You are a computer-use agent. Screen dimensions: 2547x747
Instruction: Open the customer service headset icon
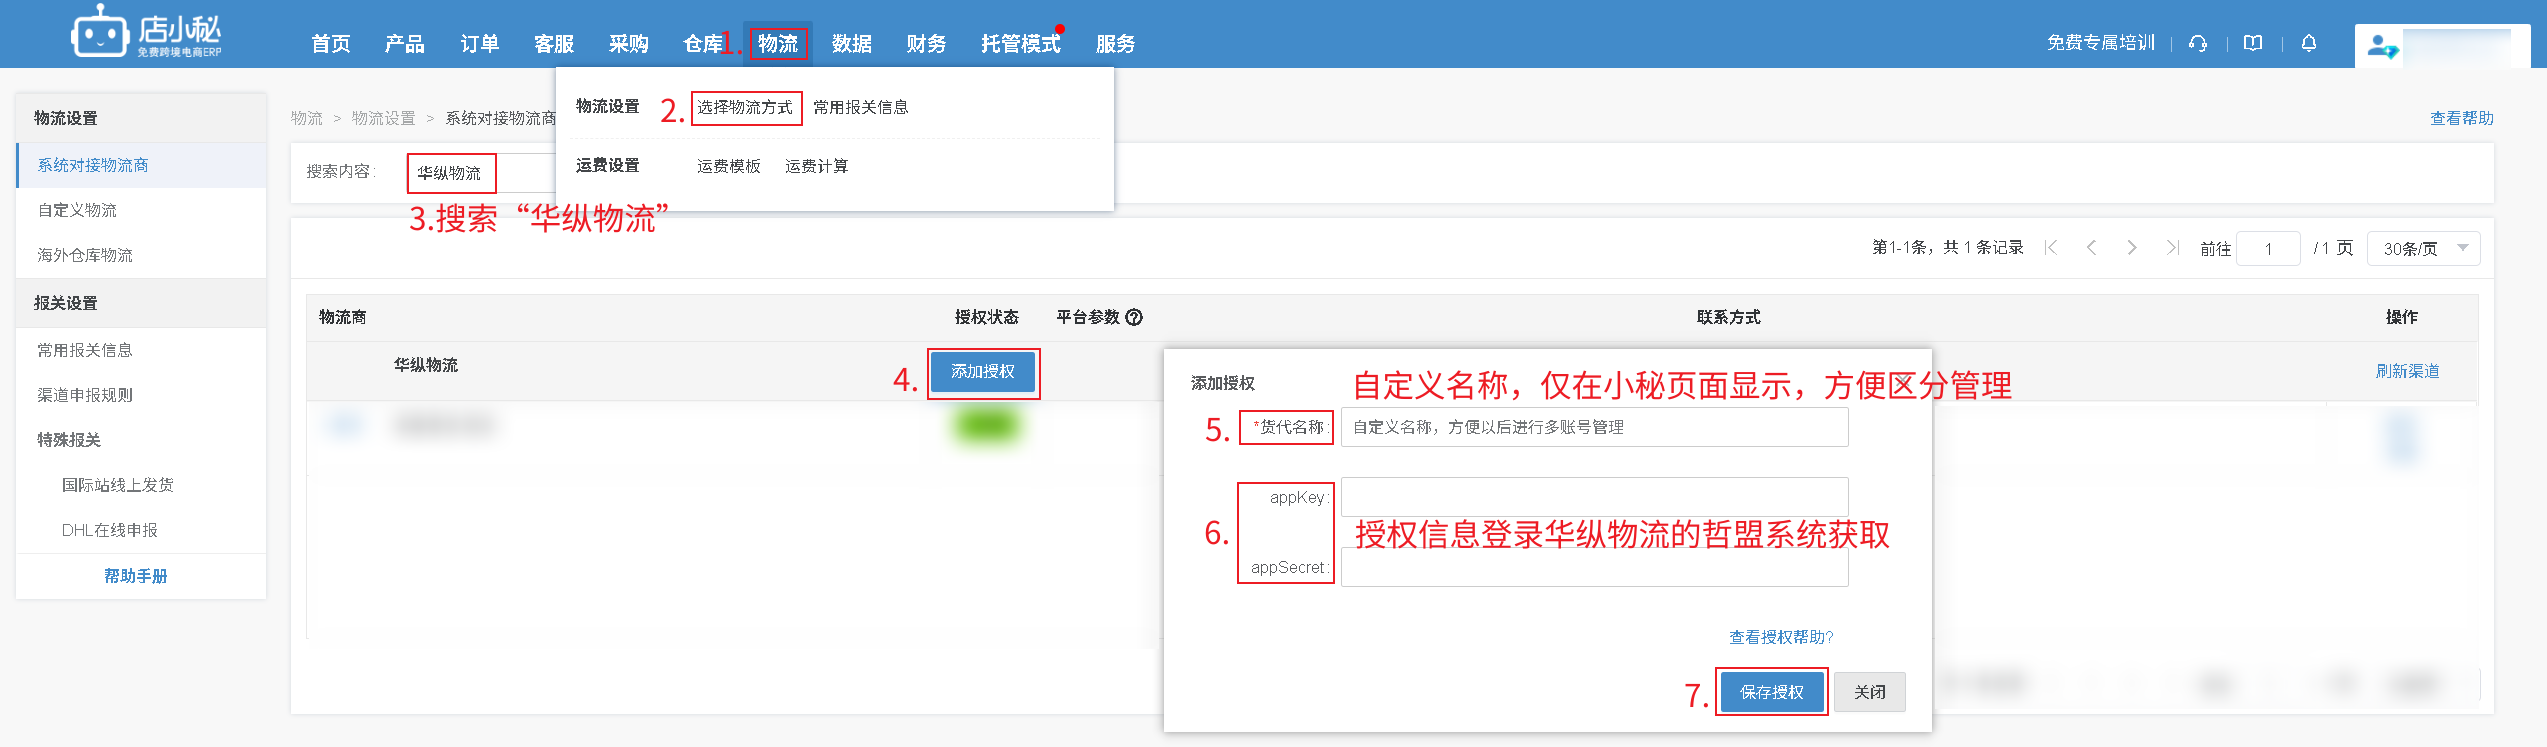tap(2197, 43)
